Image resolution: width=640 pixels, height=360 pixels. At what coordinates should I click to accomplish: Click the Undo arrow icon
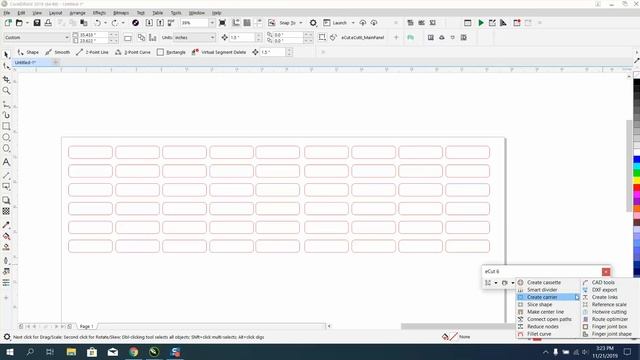[x=98, y=23]
